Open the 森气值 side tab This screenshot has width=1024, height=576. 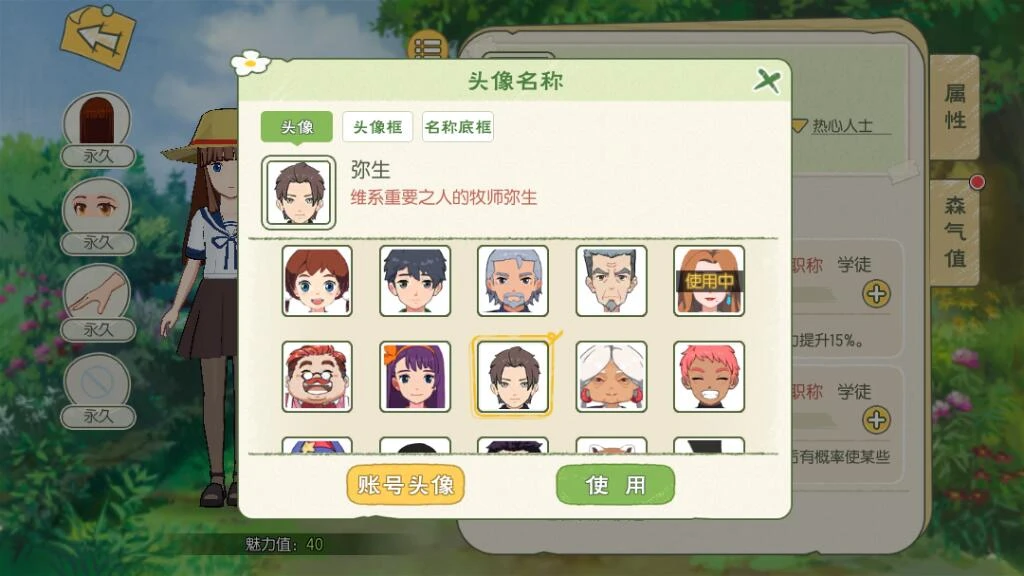click(955, 232)
